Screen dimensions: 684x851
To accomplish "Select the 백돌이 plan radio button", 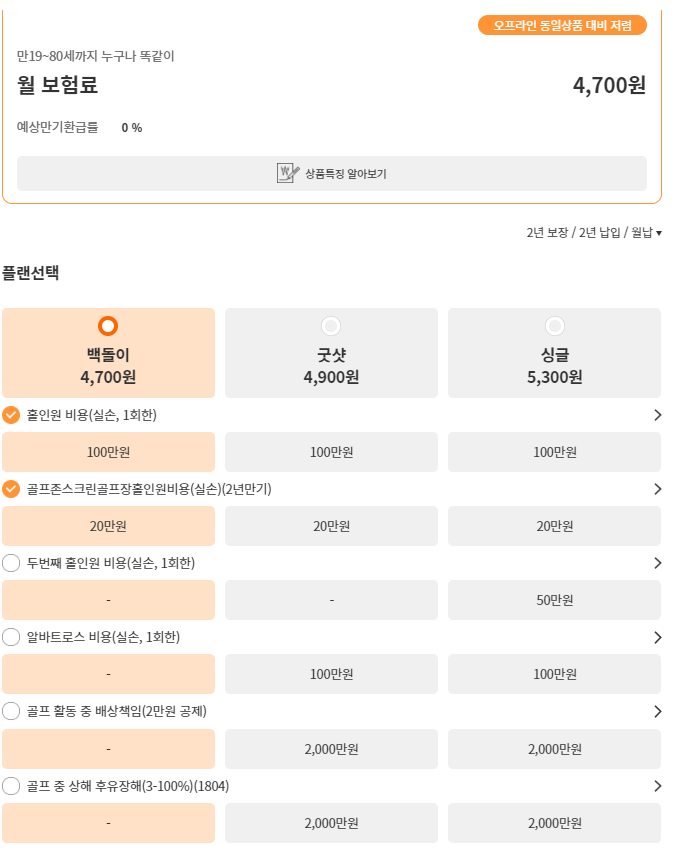I will pyautogui.click(x=109, y=325).
